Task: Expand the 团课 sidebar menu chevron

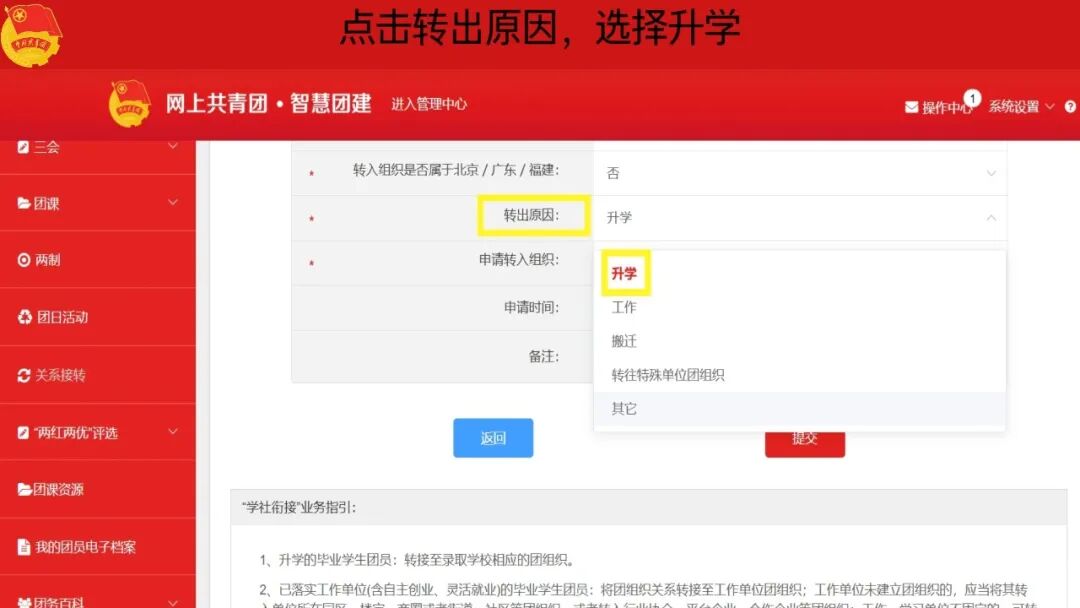Action: (x=173, y=202)
